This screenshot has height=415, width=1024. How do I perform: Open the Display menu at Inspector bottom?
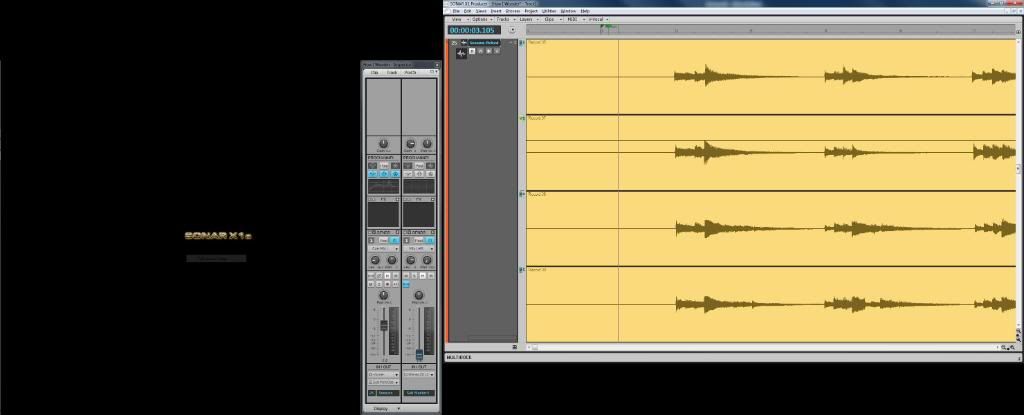[381, 408]
